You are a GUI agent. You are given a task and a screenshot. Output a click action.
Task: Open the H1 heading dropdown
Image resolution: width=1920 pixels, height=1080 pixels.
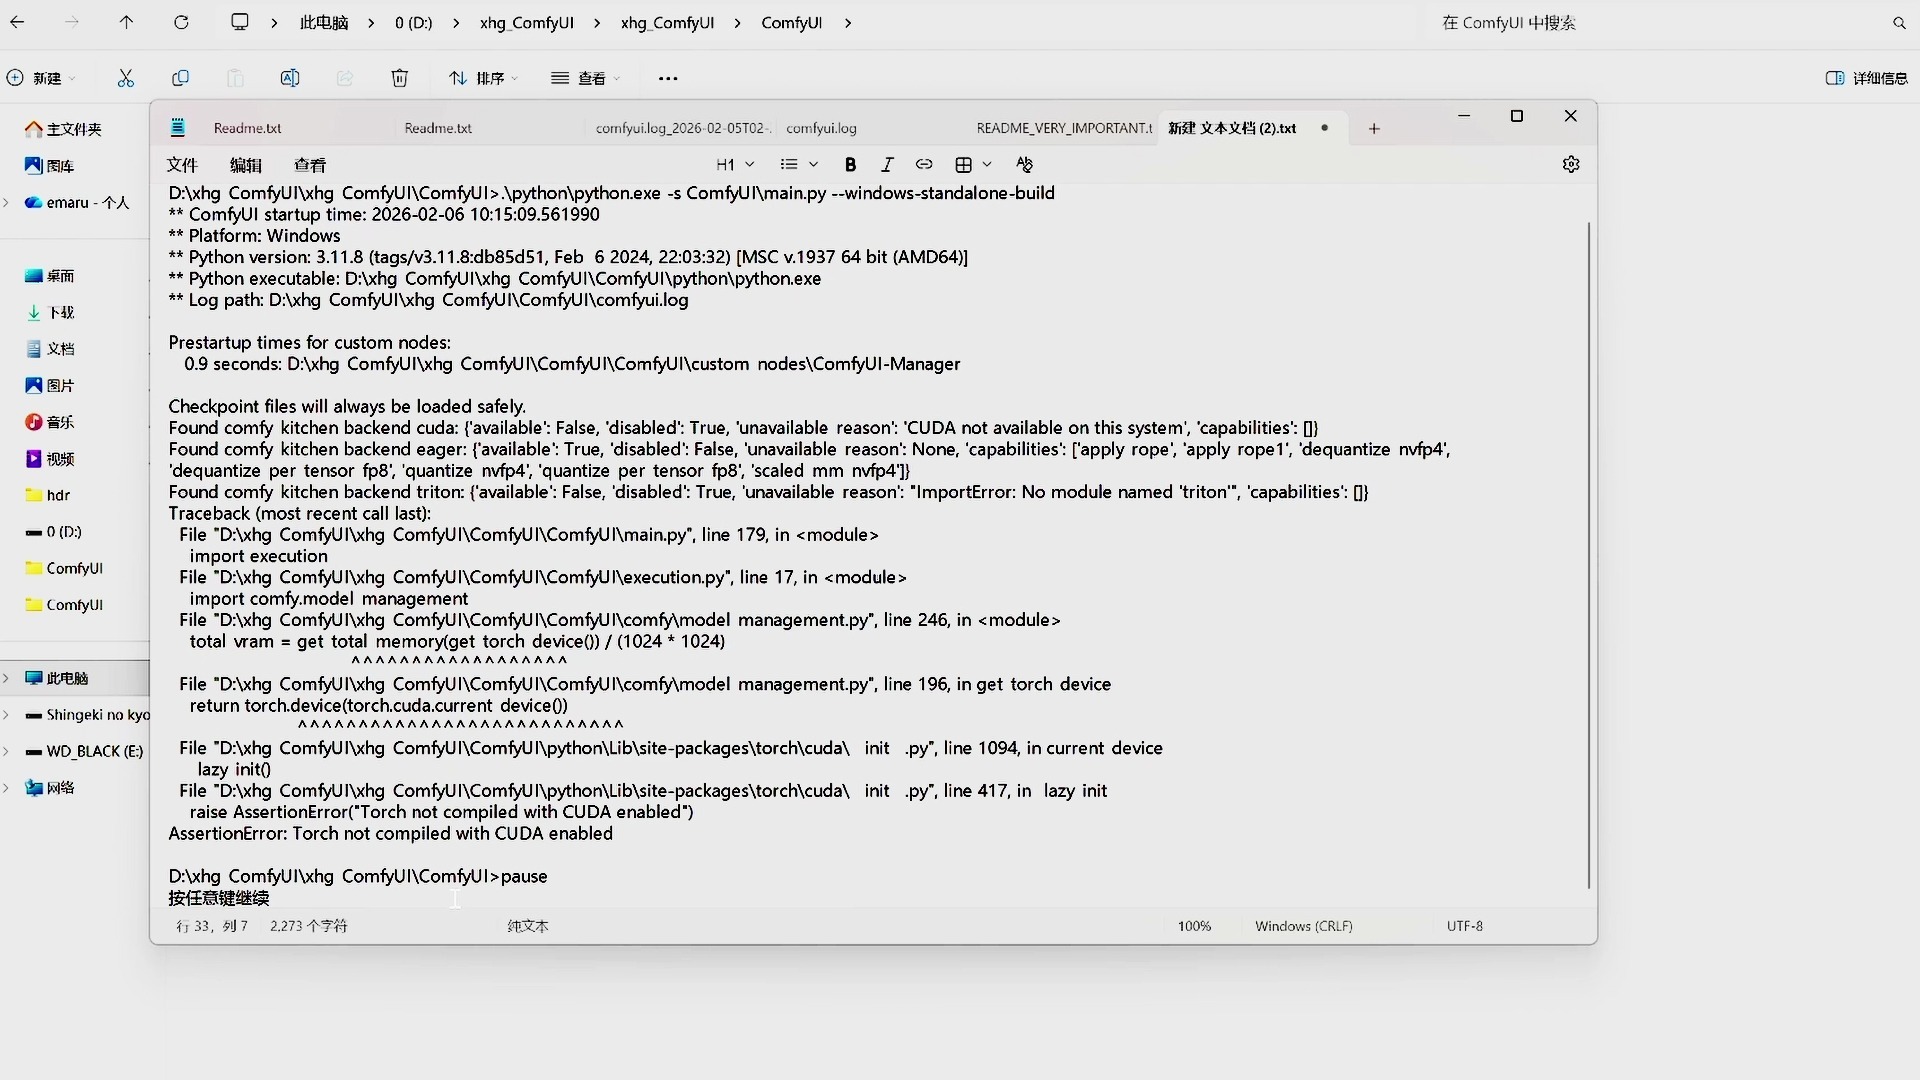point(735,165)
